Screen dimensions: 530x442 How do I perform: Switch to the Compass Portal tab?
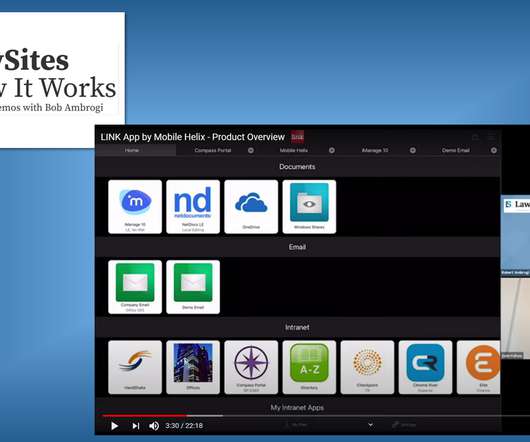pos(213,150)
